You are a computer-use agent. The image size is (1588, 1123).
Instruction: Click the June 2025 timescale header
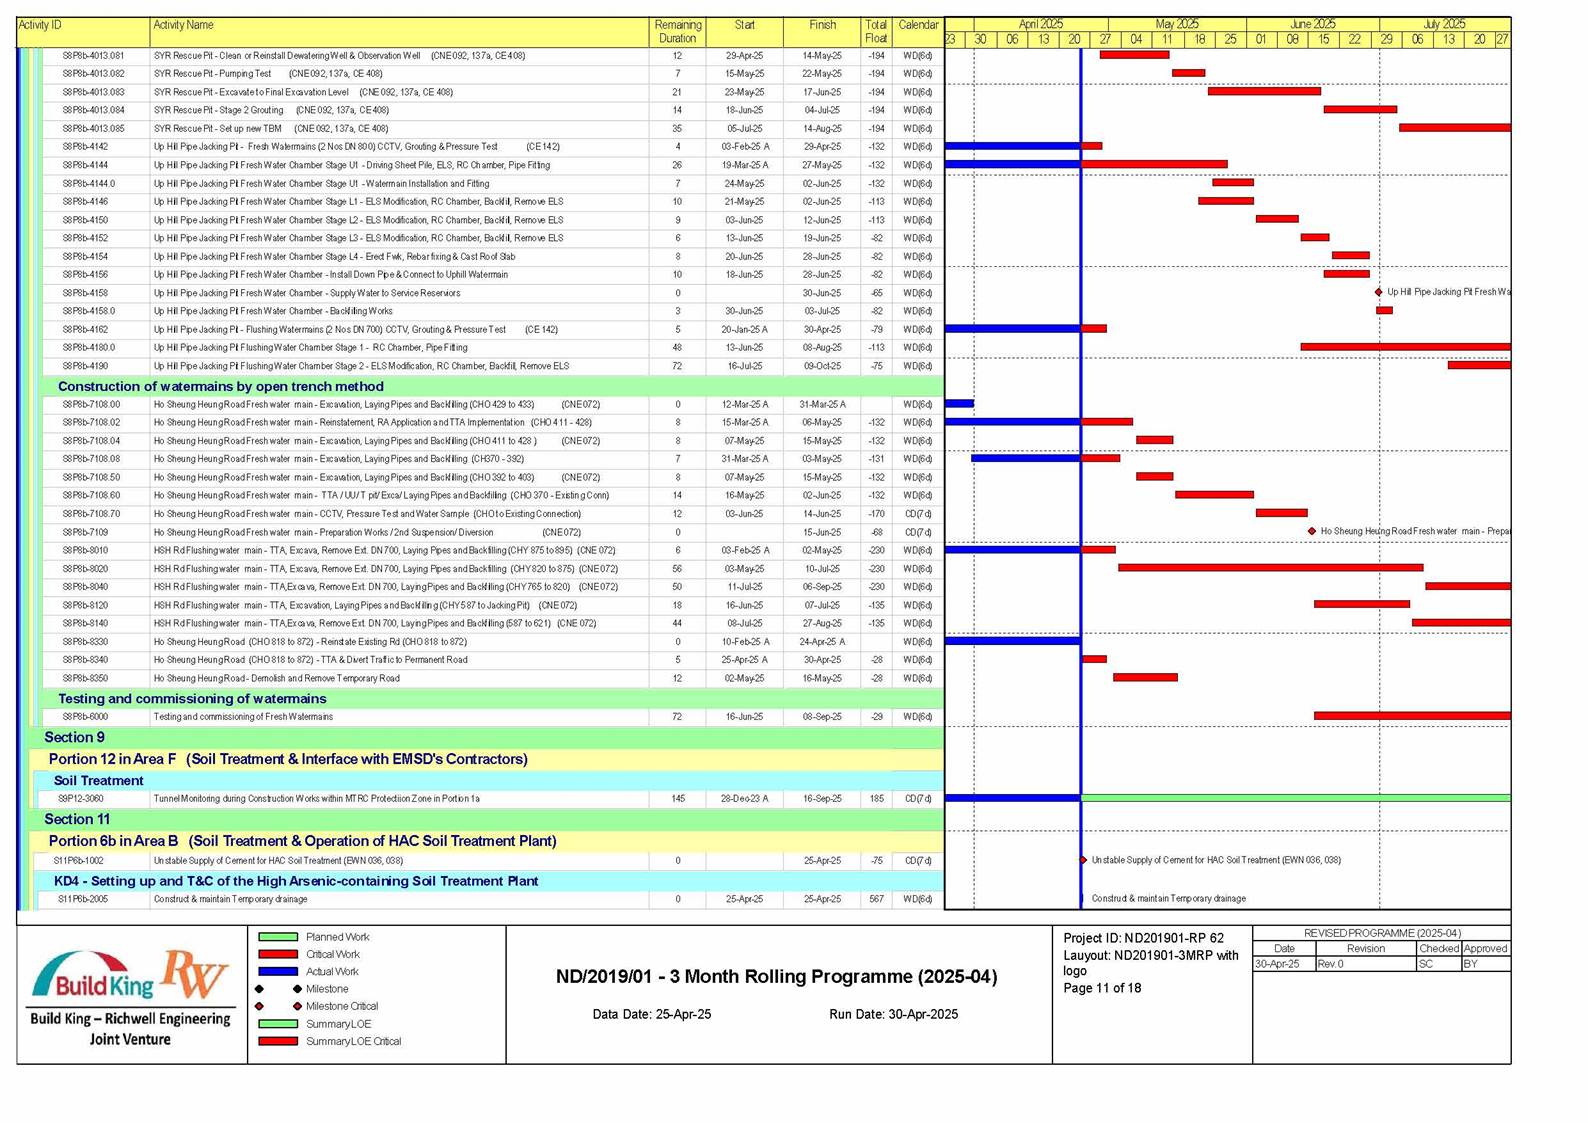(x=1312, y=24)
